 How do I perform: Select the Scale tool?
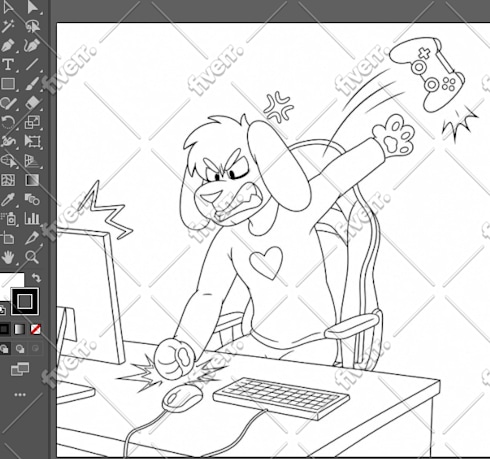[x=32, y=122]
